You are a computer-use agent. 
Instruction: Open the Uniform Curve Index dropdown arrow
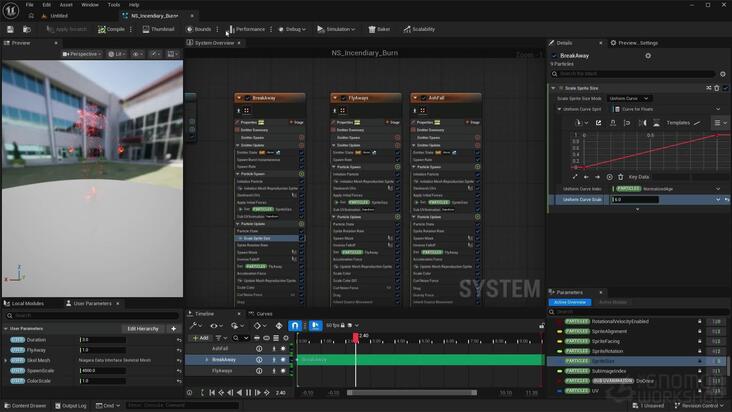pyautogui.click(x=718, y=189)
